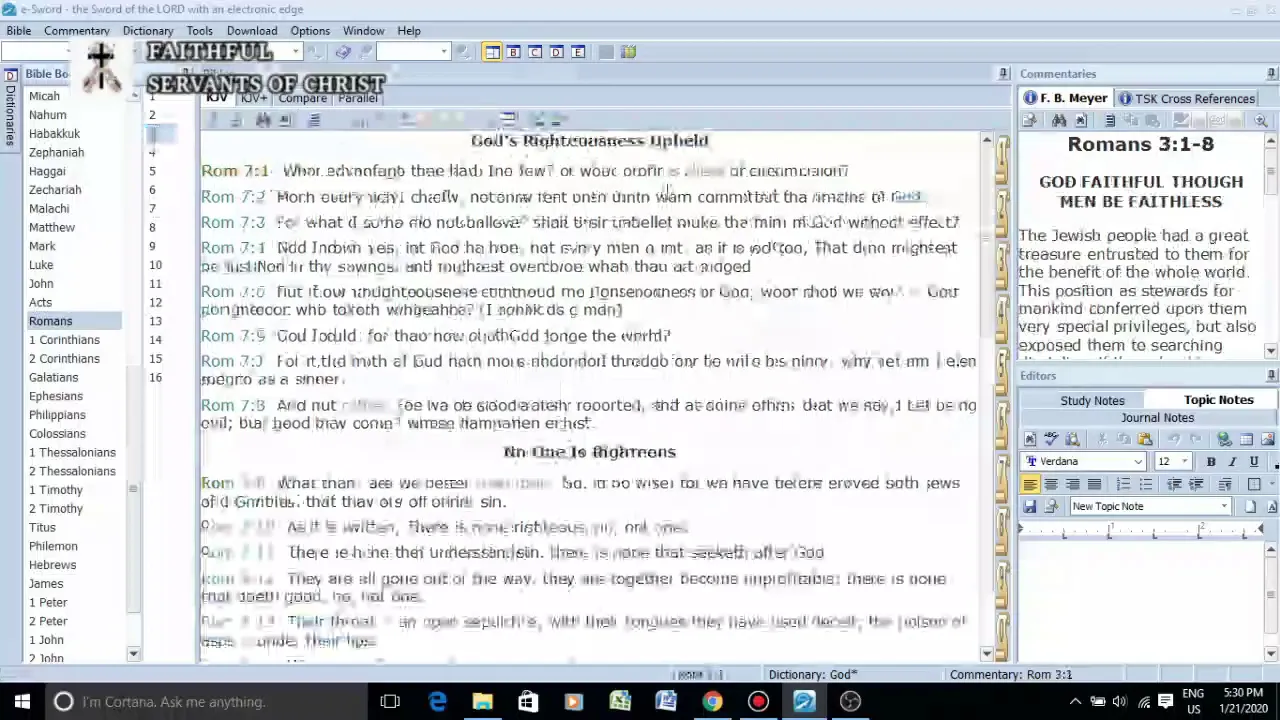The width and height of the screenshot is (1280, 720).
Task: Align the editor text left
Action: point(1030,484)
